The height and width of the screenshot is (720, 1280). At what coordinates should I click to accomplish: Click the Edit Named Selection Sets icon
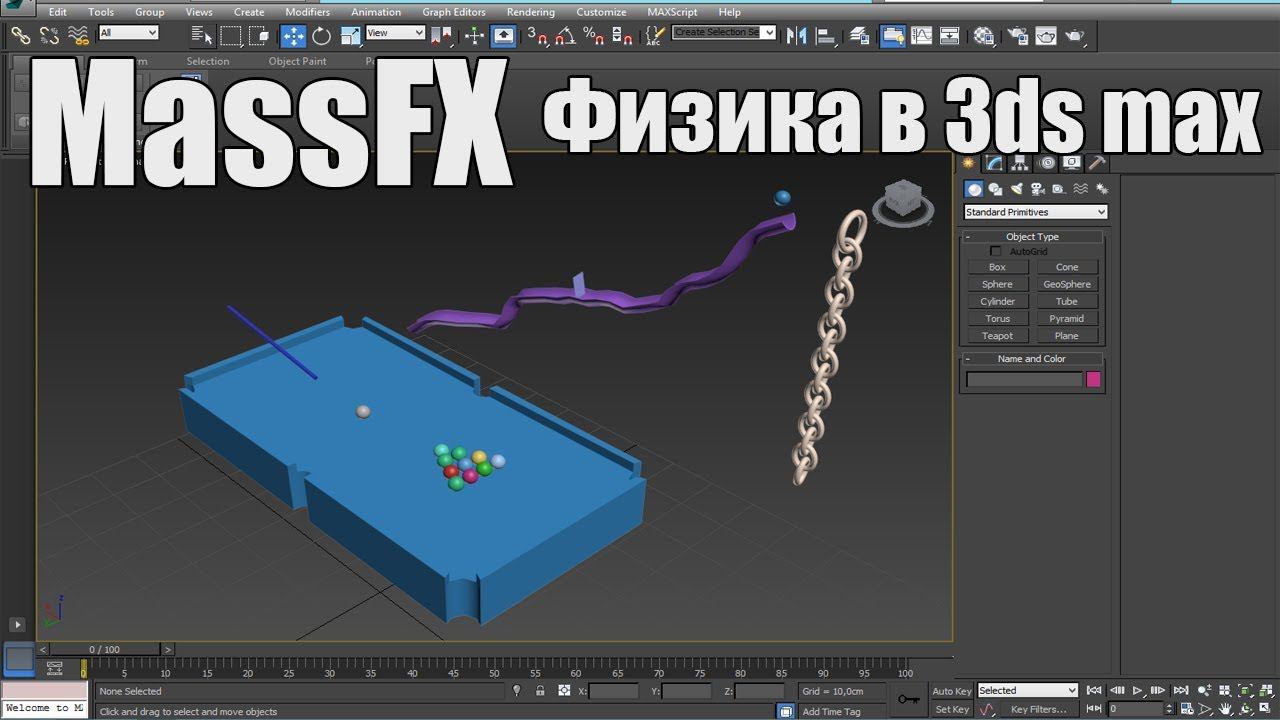click(x=654, y=36)
